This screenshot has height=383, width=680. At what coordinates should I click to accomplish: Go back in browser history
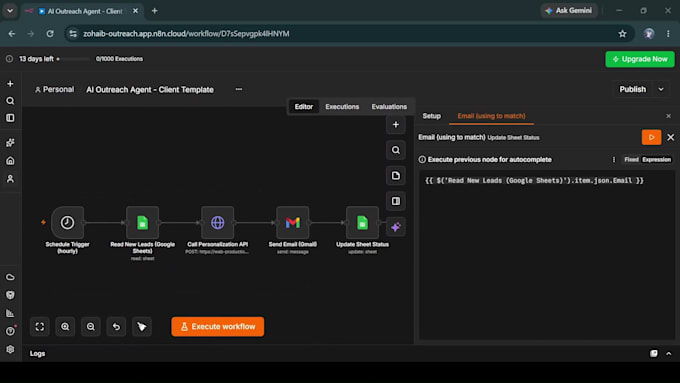[x=12, y=33]
